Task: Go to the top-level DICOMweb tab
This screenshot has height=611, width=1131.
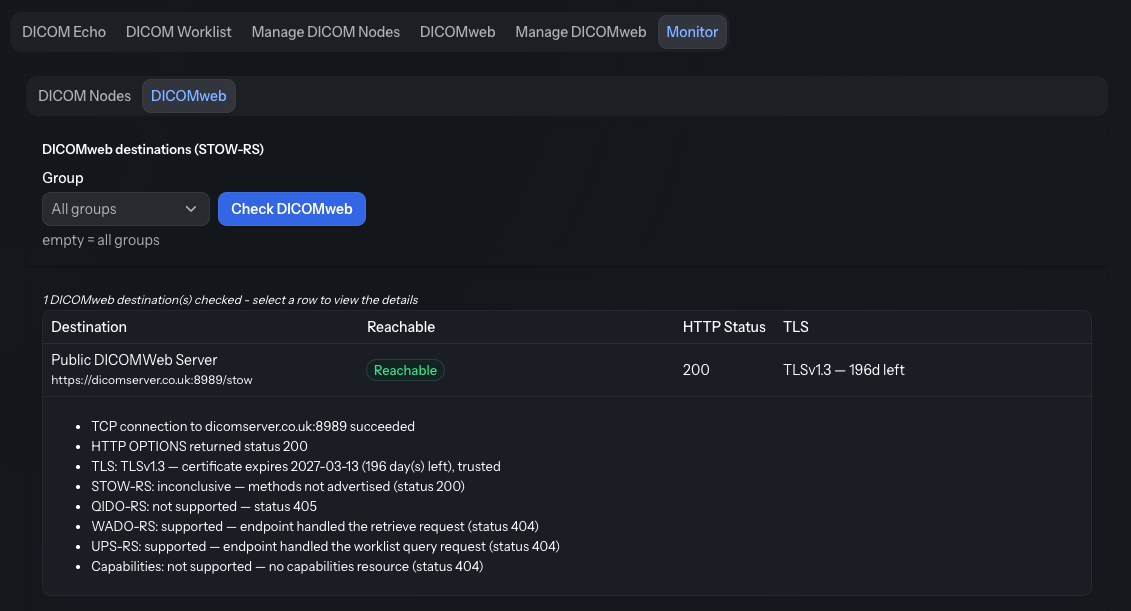Action: point(457,32)
